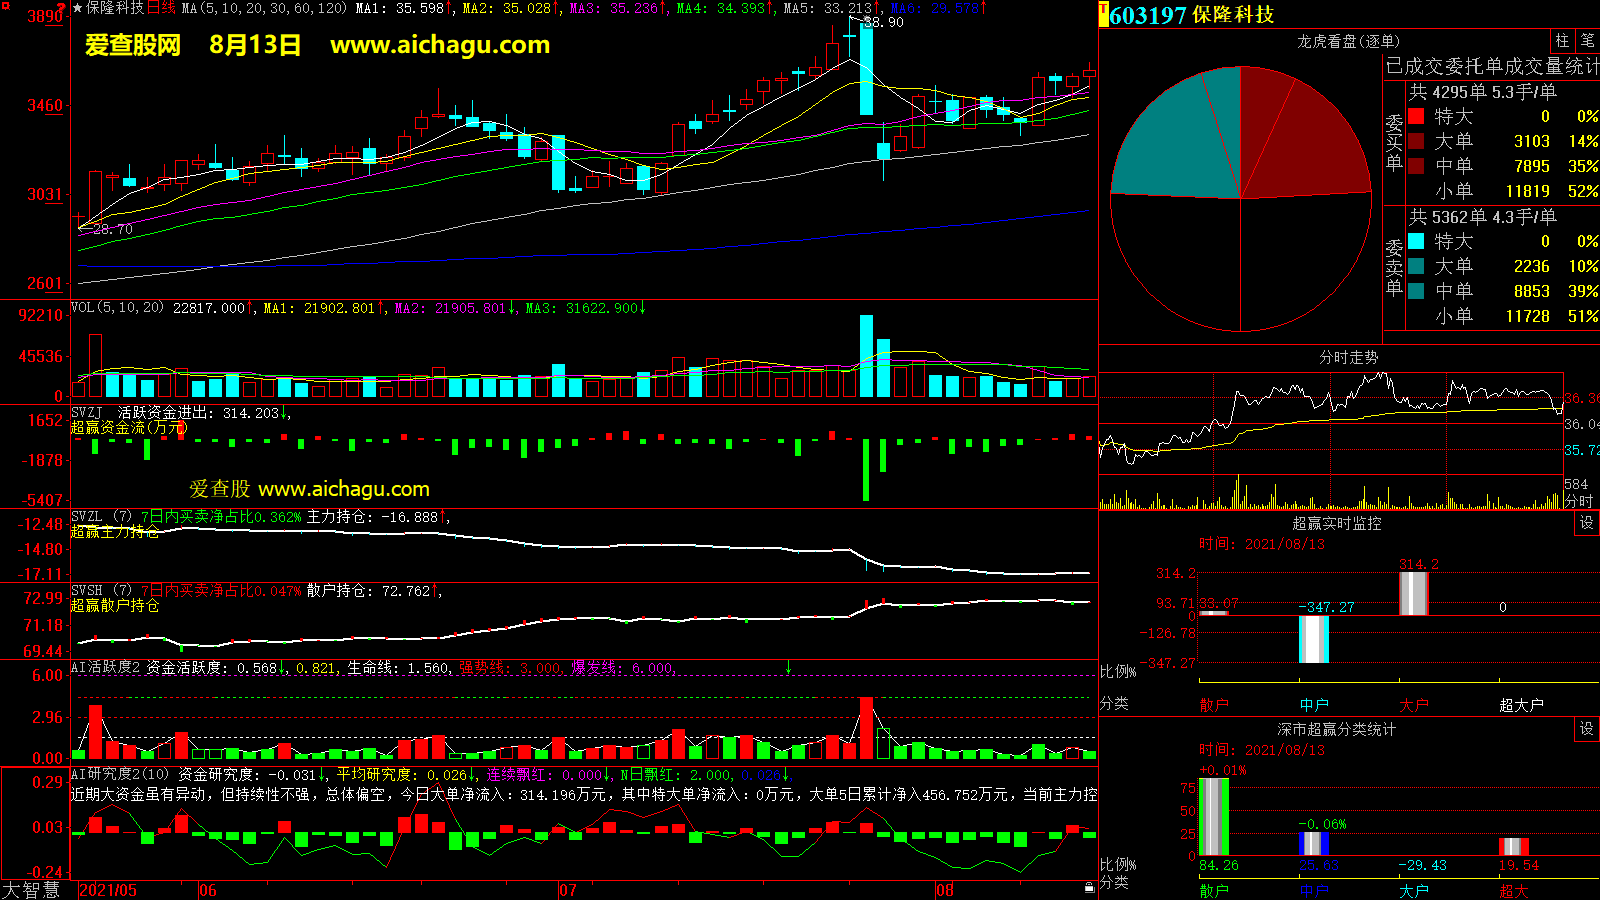
Task: Click the www.aichagu.com link at top
Action: (440, 45)
